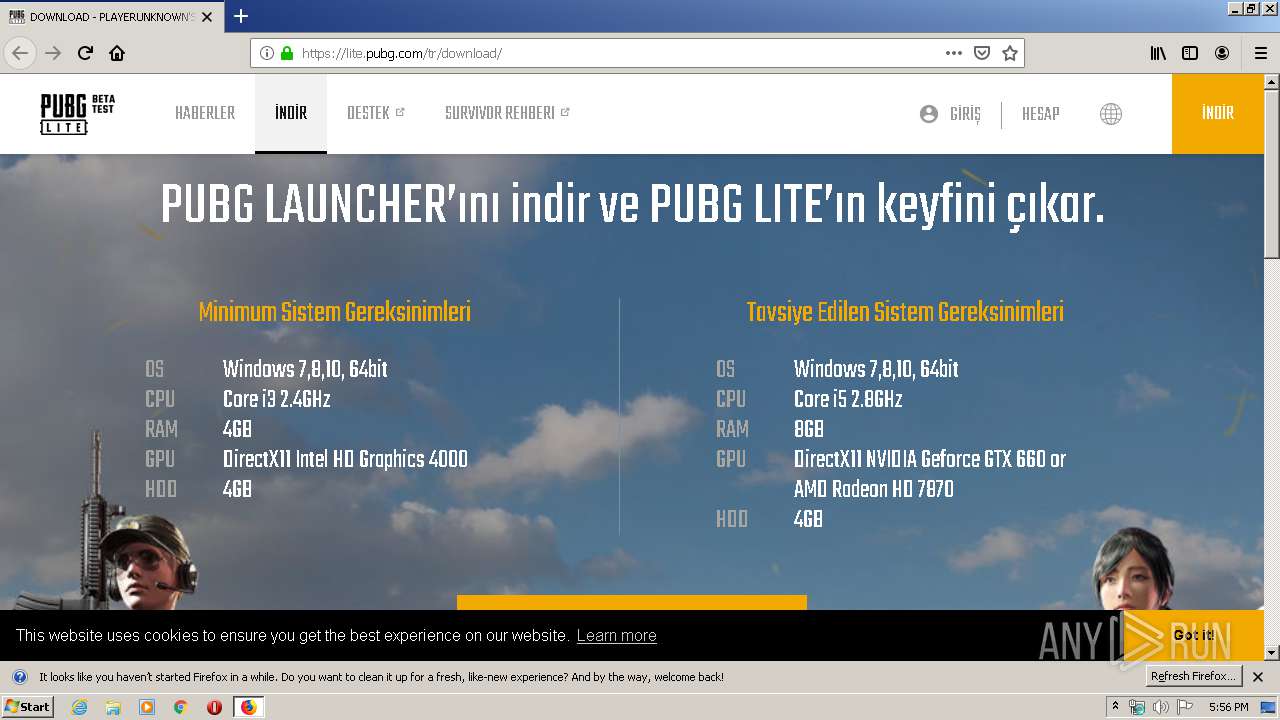Accept cookies with Got it button
1280x720 pixels.
click(1194, 635)
